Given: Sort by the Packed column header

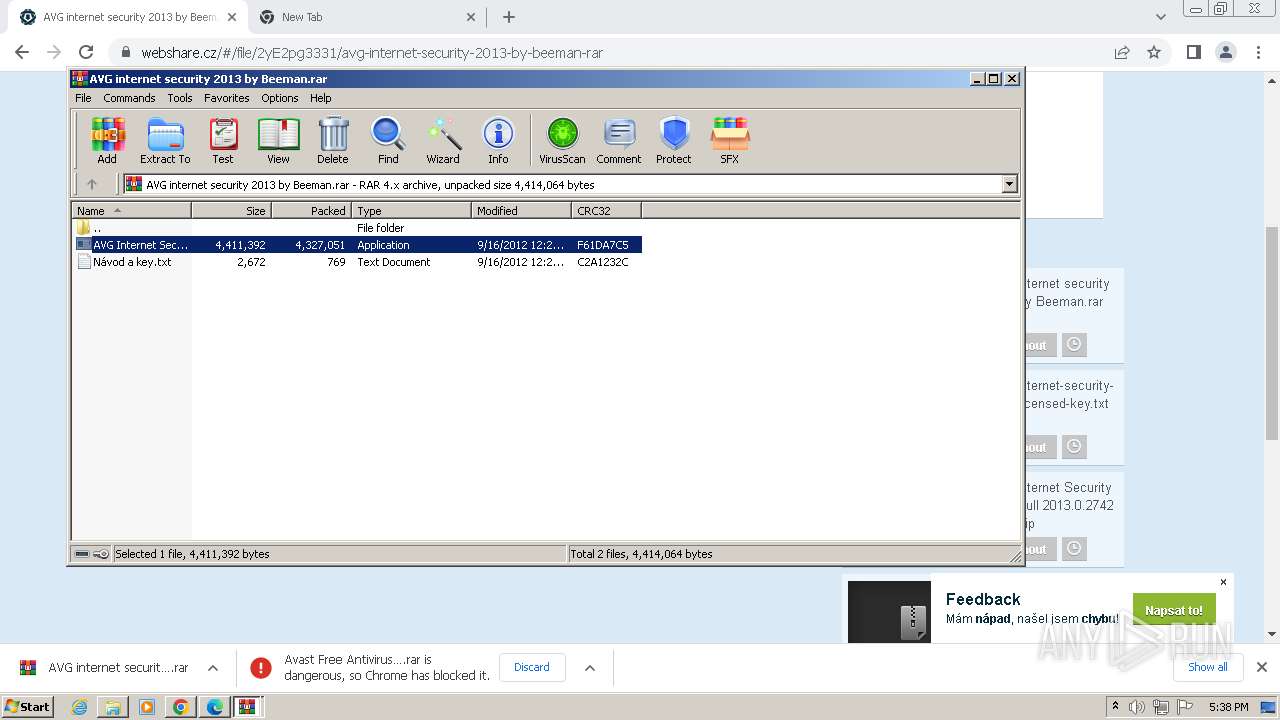Looking at the screenshot, I should point(311,210).
